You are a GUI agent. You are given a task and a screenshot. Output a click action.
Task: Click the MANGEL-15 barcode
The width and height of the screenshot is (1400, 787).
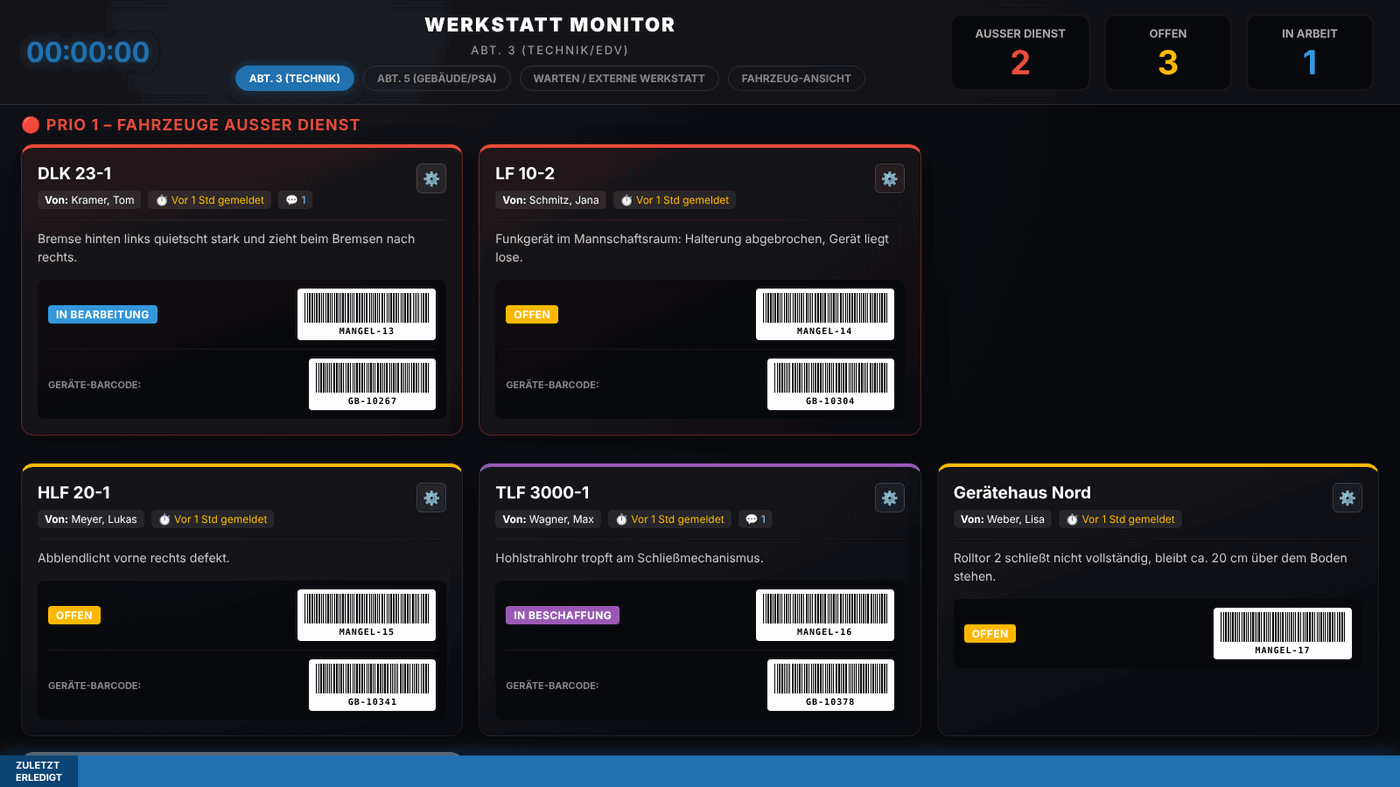(366, 615)
